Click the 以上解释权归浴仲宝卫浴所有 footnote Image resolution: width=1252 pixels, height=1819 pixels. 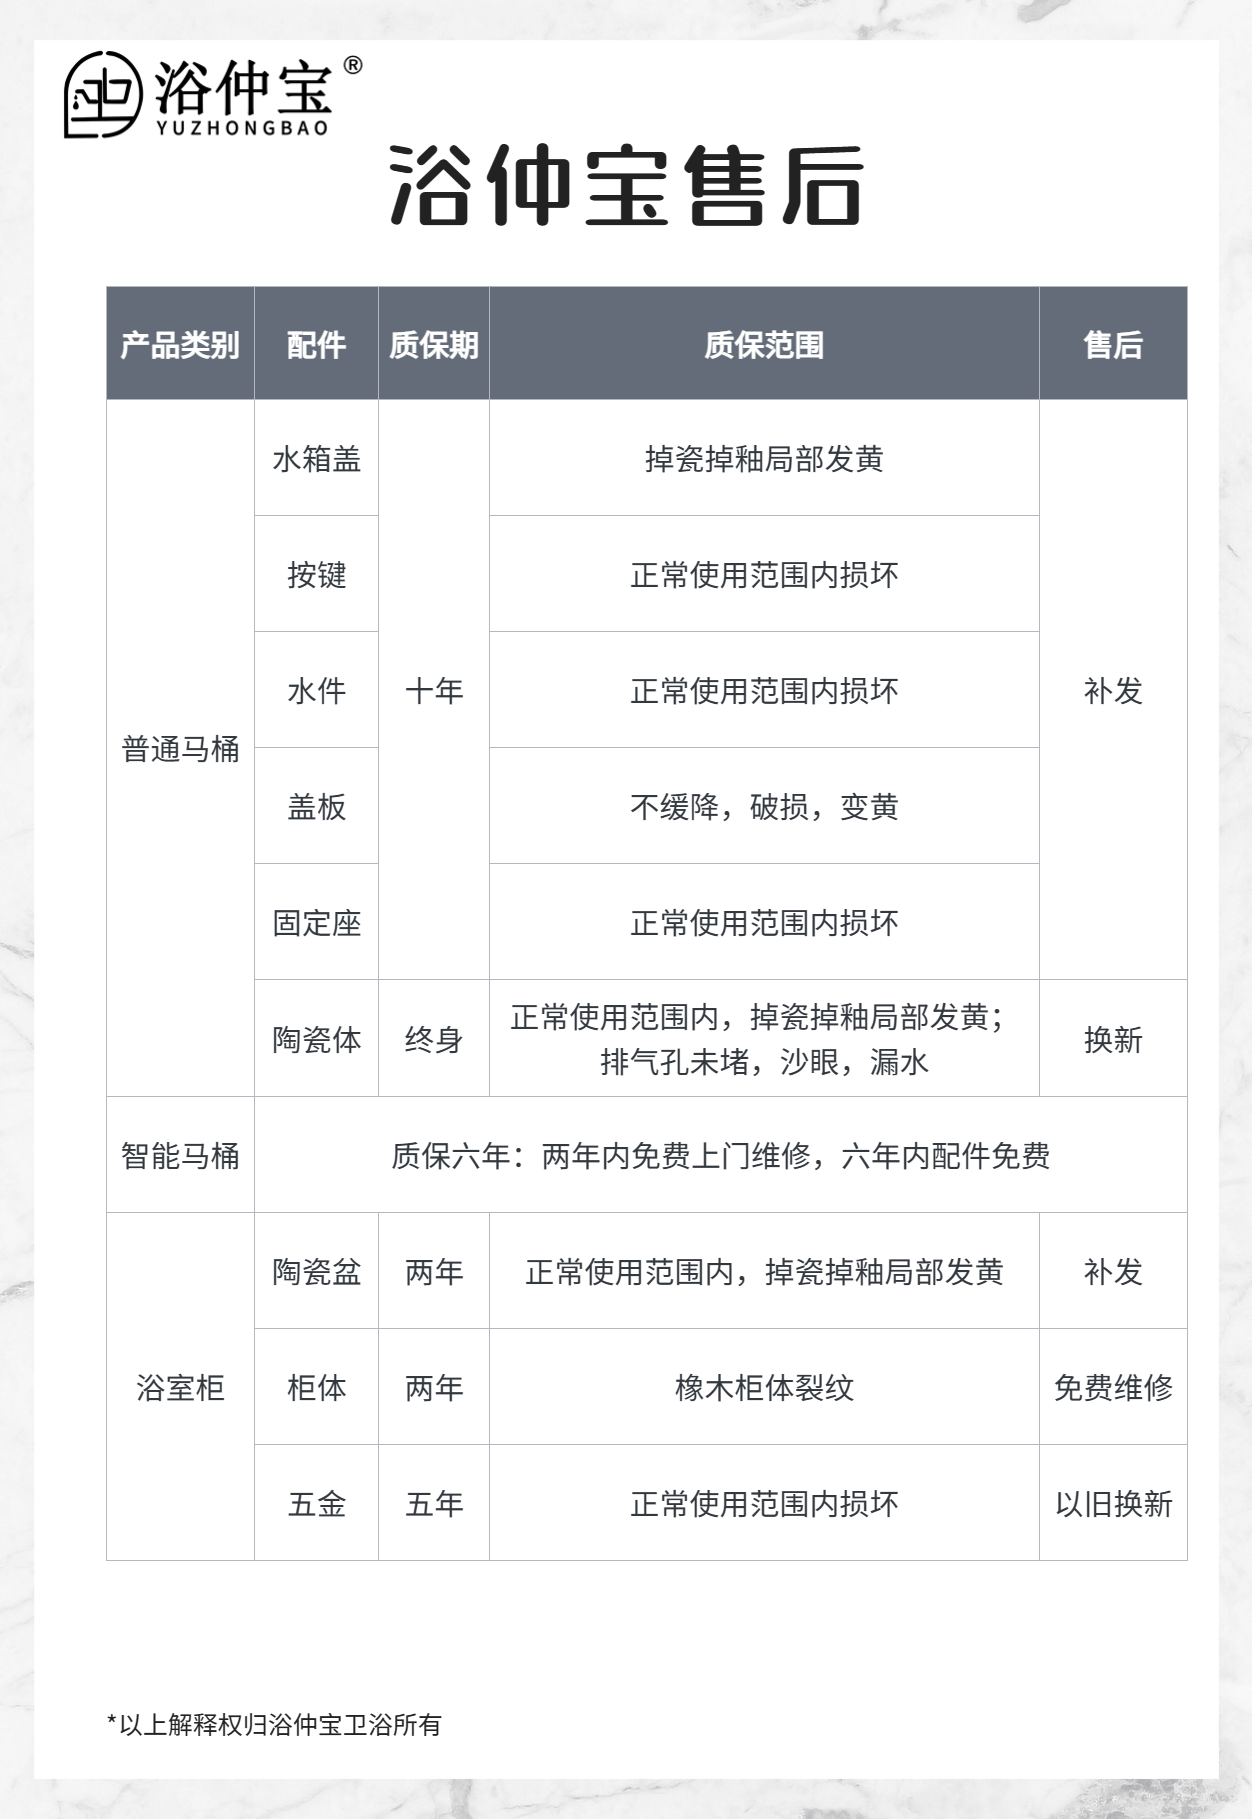274,1725
